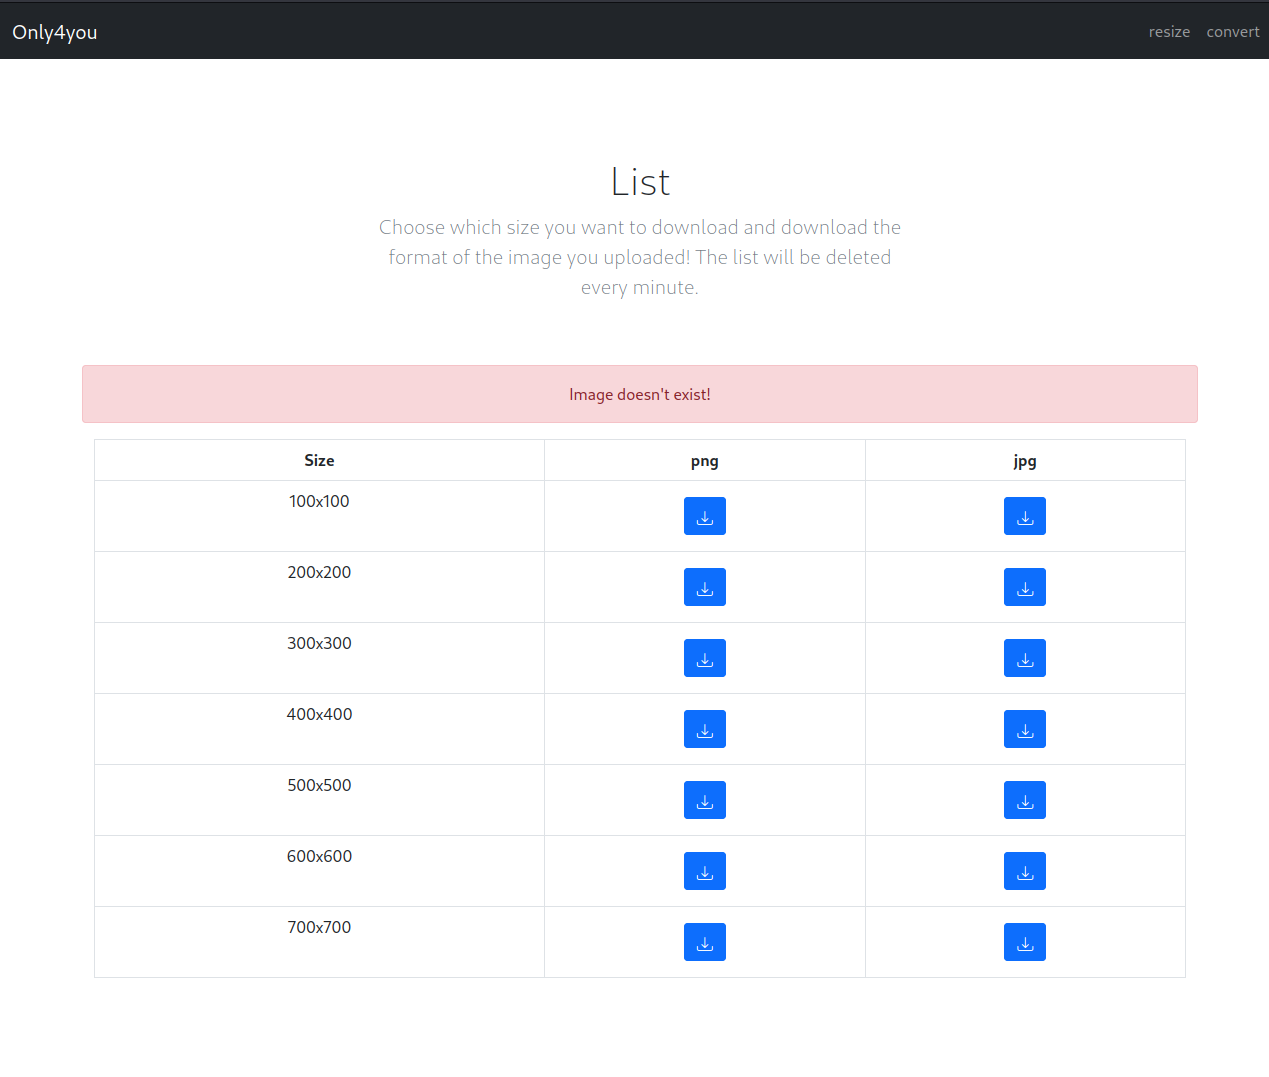Download the 300x300 png image
The image size is (1269, 1077).
click(x=705, y=658)
